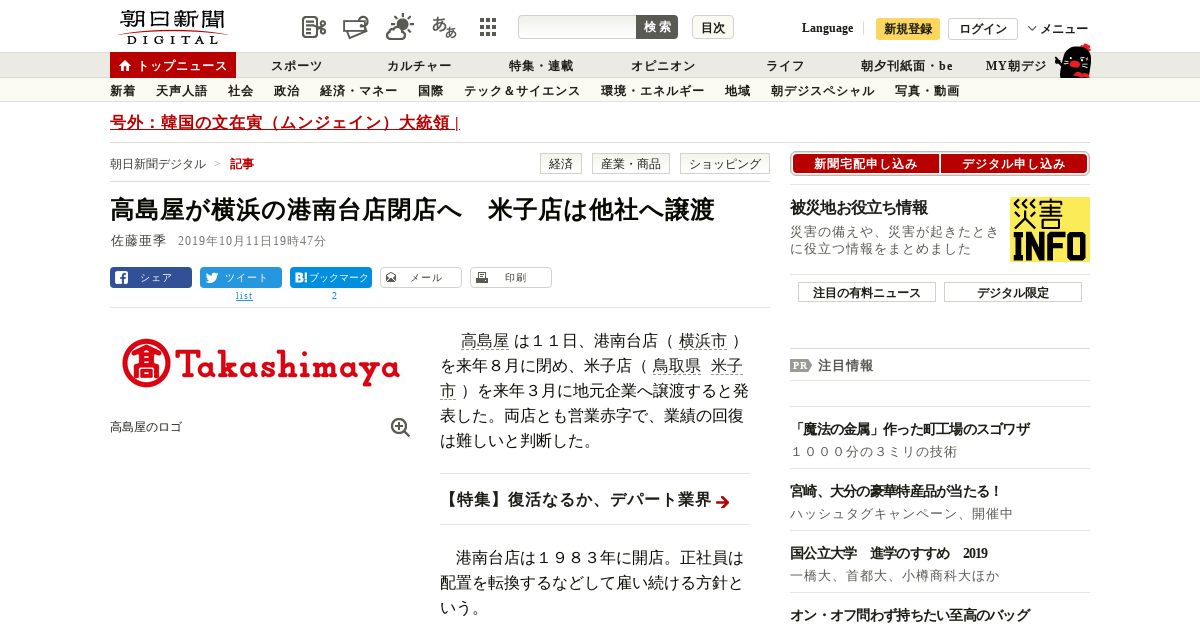Image resolution: width=1200 pixels, height=630 pixels.
Task: Click the 検索 search button
Action: tap(657, 27)
